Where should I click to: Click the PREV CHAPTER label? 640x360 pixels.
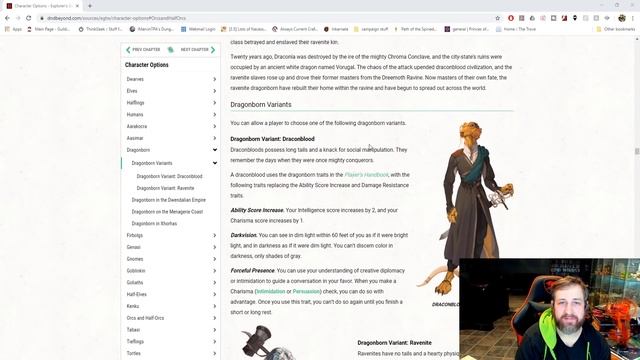click(x=146, y=50)
